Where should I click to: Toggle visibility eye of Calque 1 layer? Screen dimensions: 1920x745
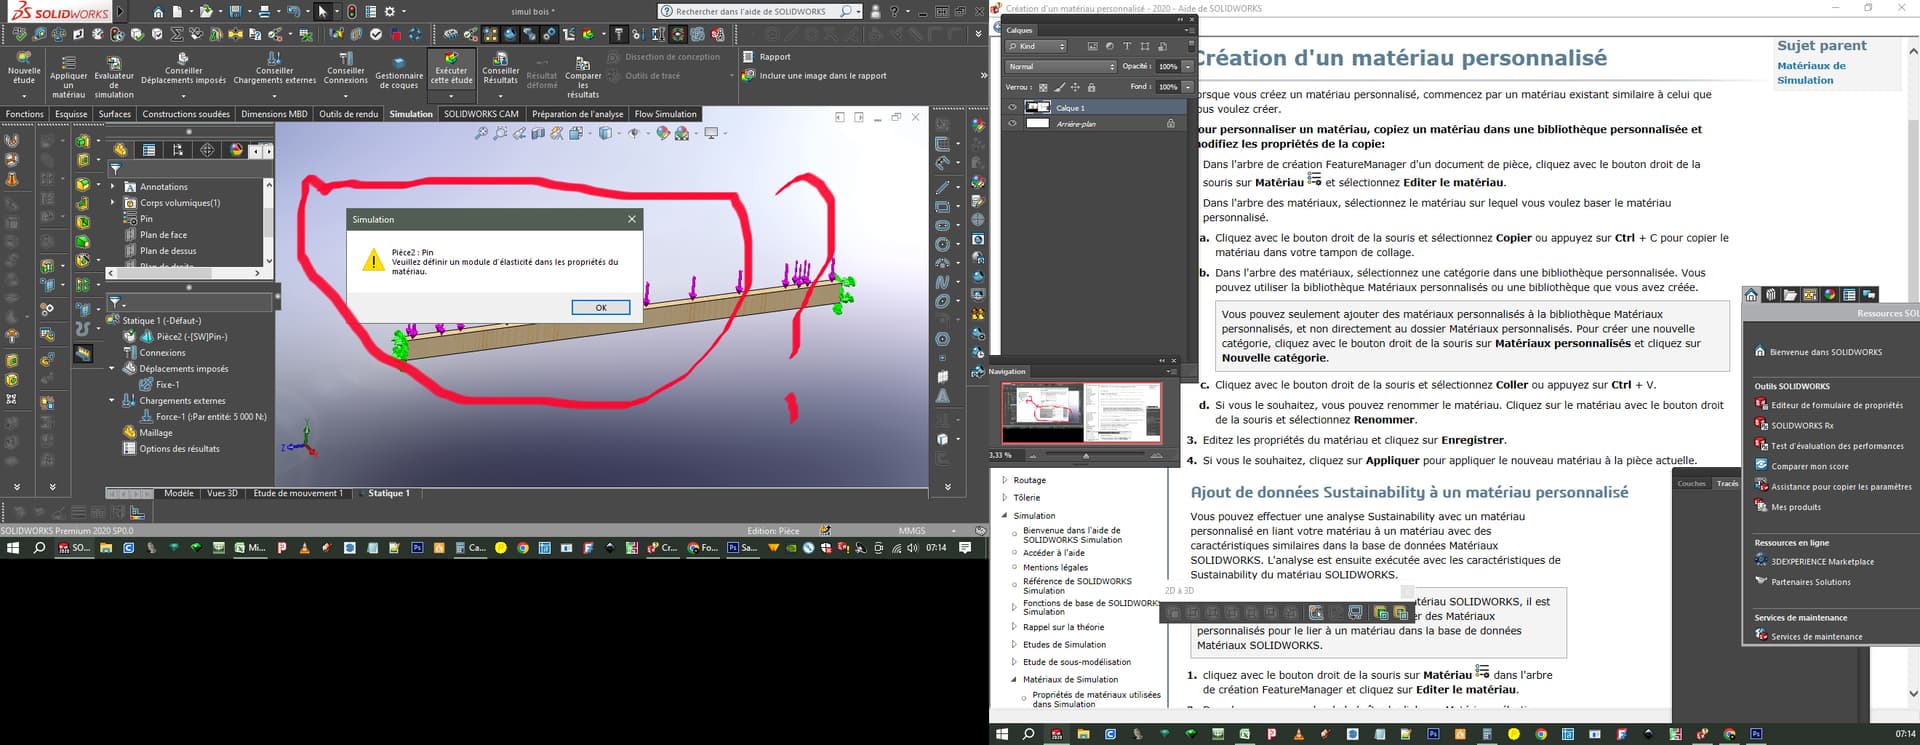tap(1012, 107)
